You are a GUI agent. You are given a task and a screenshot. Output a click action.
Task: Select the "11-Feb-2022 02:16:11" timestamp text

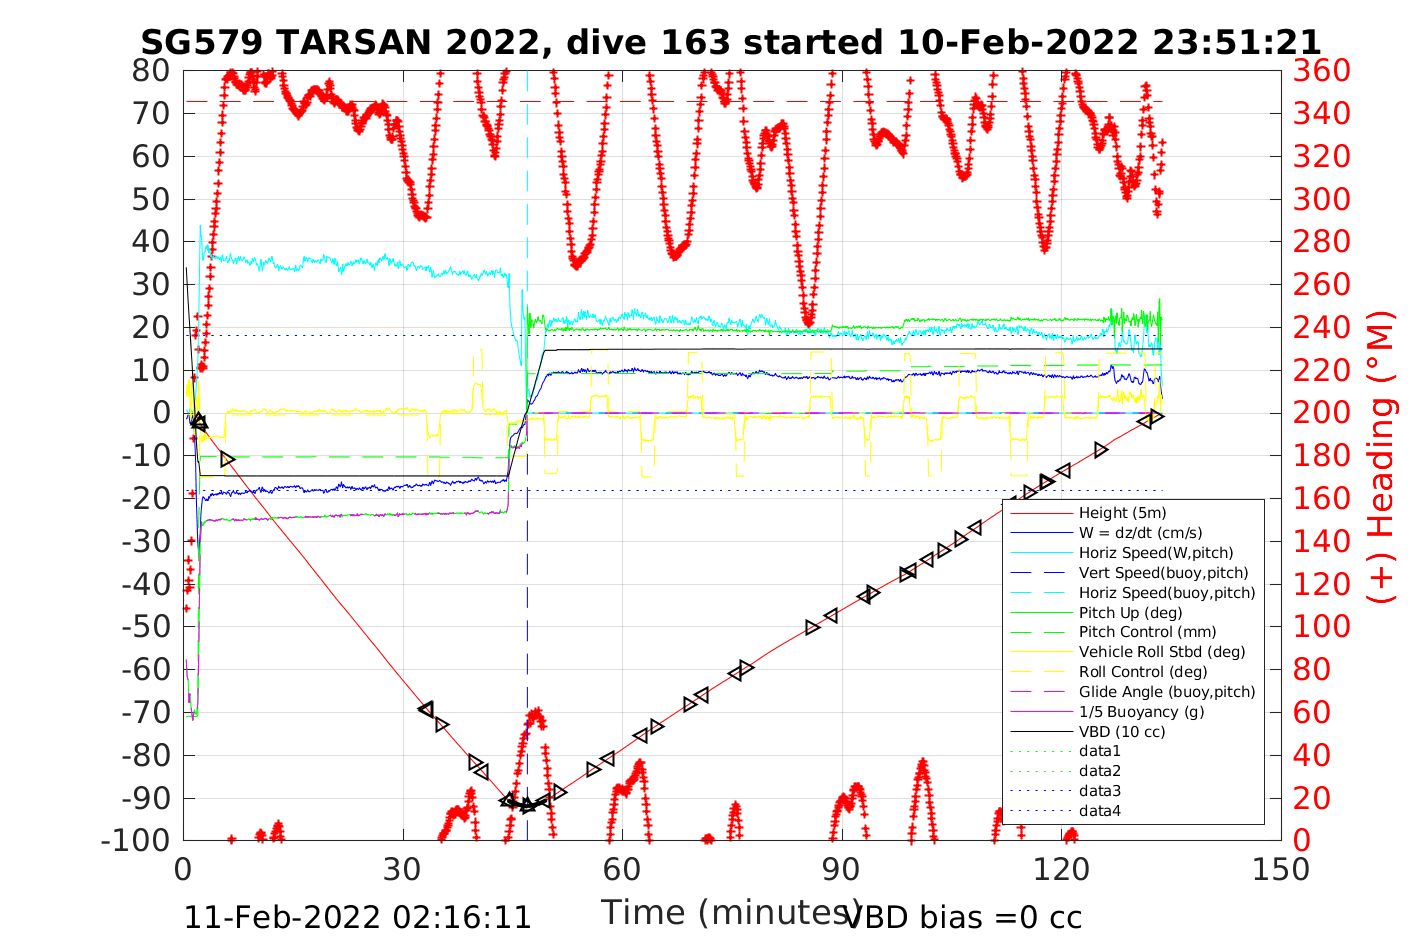(357, 917)
